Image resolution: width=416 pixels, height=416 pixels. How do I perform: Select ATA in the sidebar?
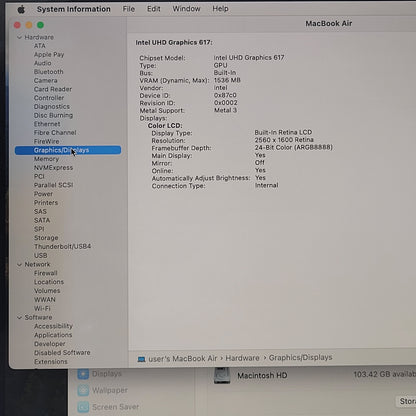point(39,46)
